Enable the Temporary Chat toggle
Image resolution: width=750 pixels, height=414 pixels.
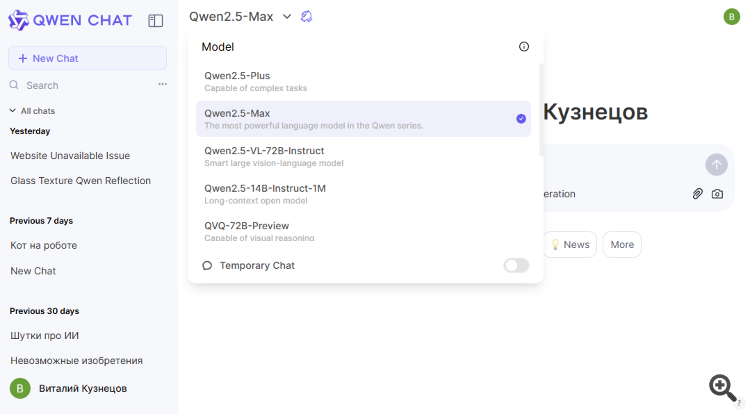pyautogui.click(x=516, y=265)
